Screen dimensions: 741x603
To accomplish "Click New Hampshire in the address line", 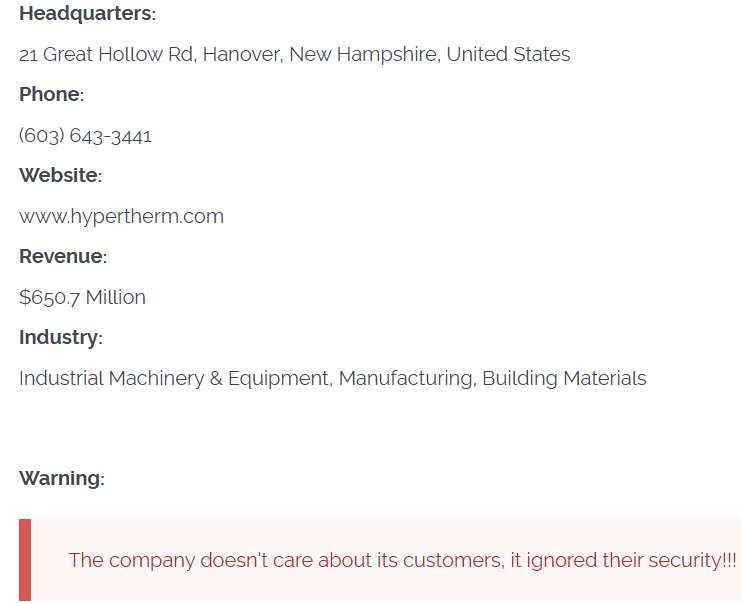I will (363, 54).
